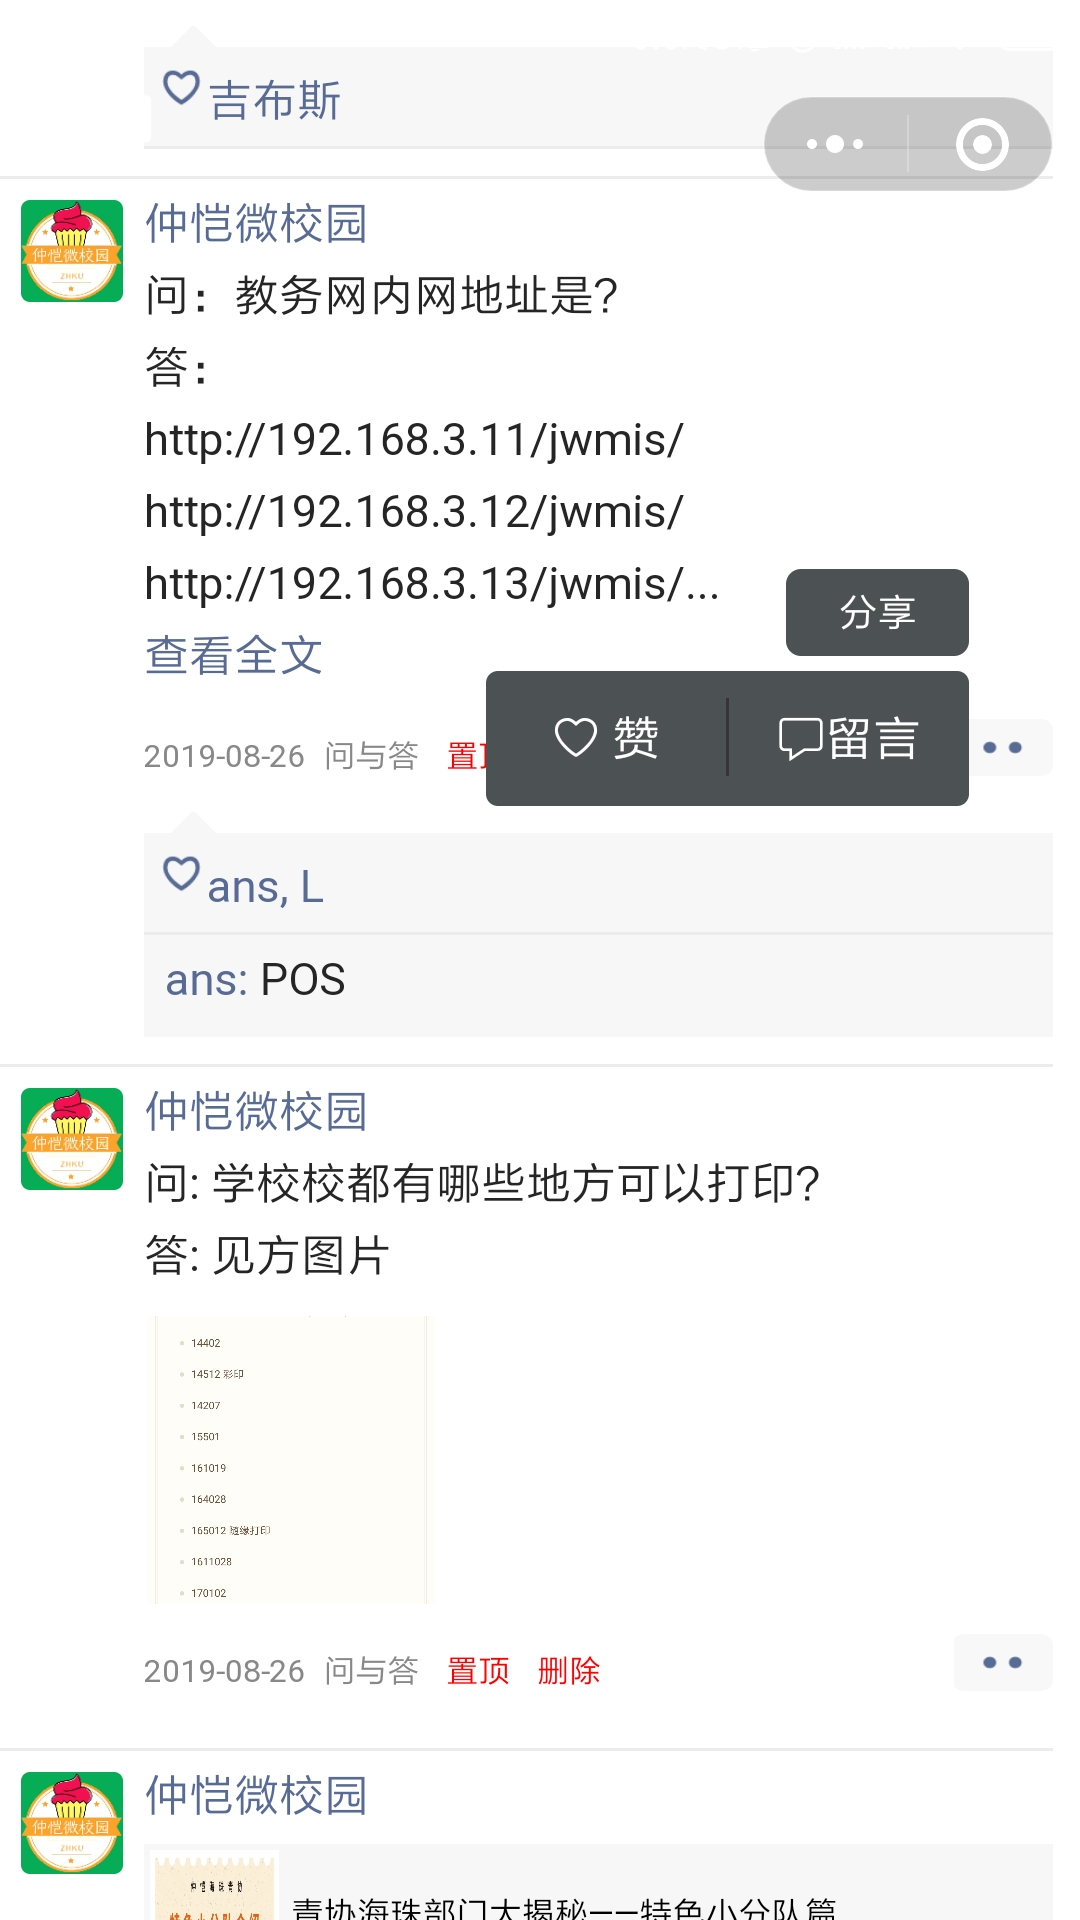Tap the 留言 comment button in popup
This screenshot has width=1080, height=1920.
[x=848, y=738]
